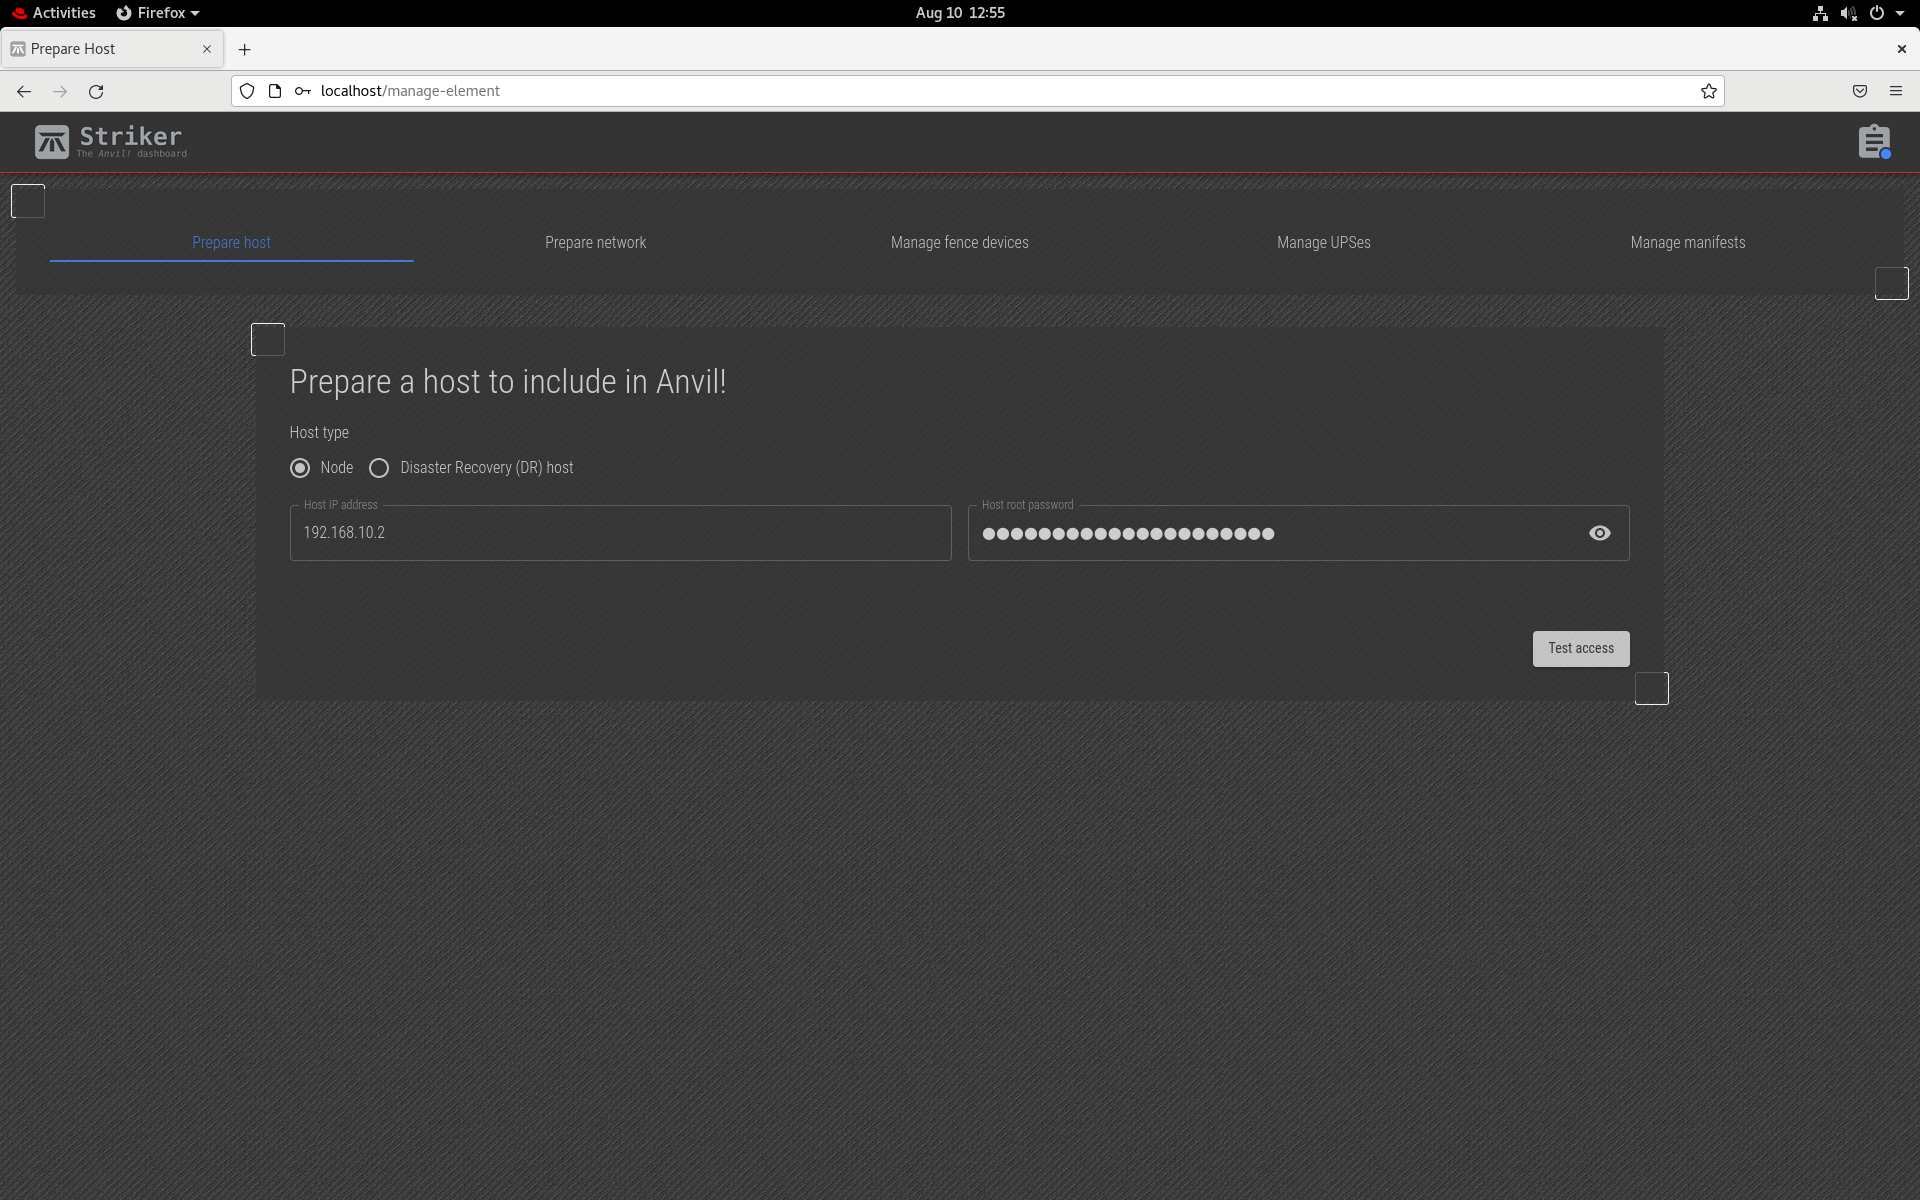Switch to Prepare host tab

[231, 243]
